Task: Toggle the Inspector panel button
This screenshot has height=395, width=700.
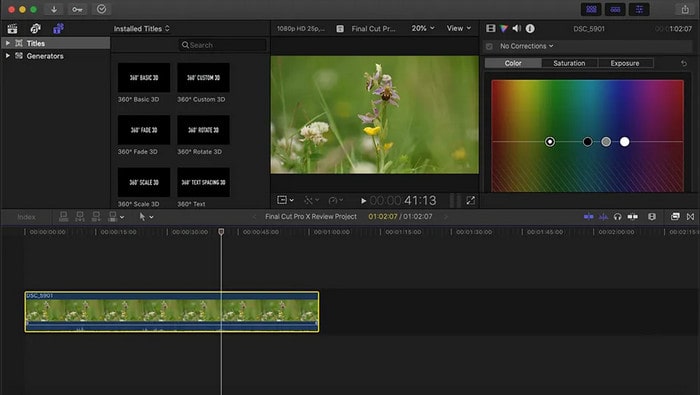Action: [x=639, y=9]
